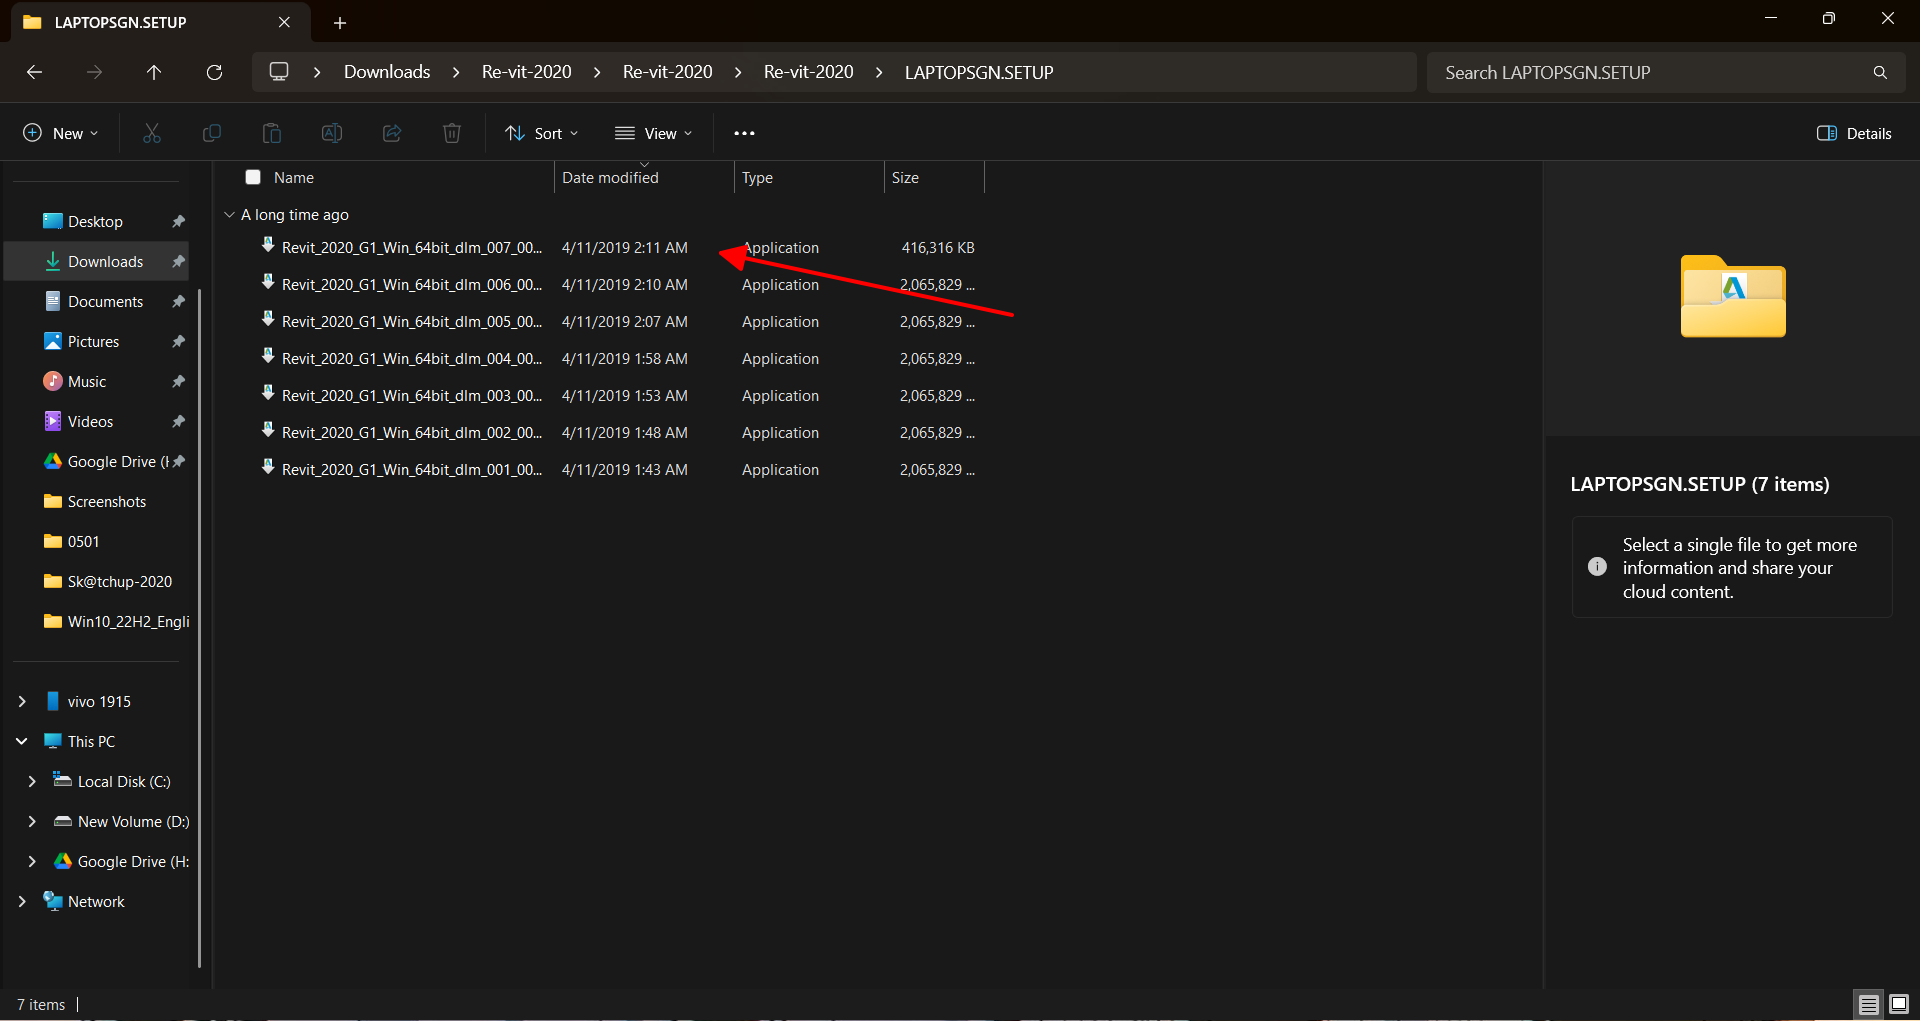Screen dimensions: 1920x1021
Task: Toggle the Details pane button
Action: [x=1854, y=133]
